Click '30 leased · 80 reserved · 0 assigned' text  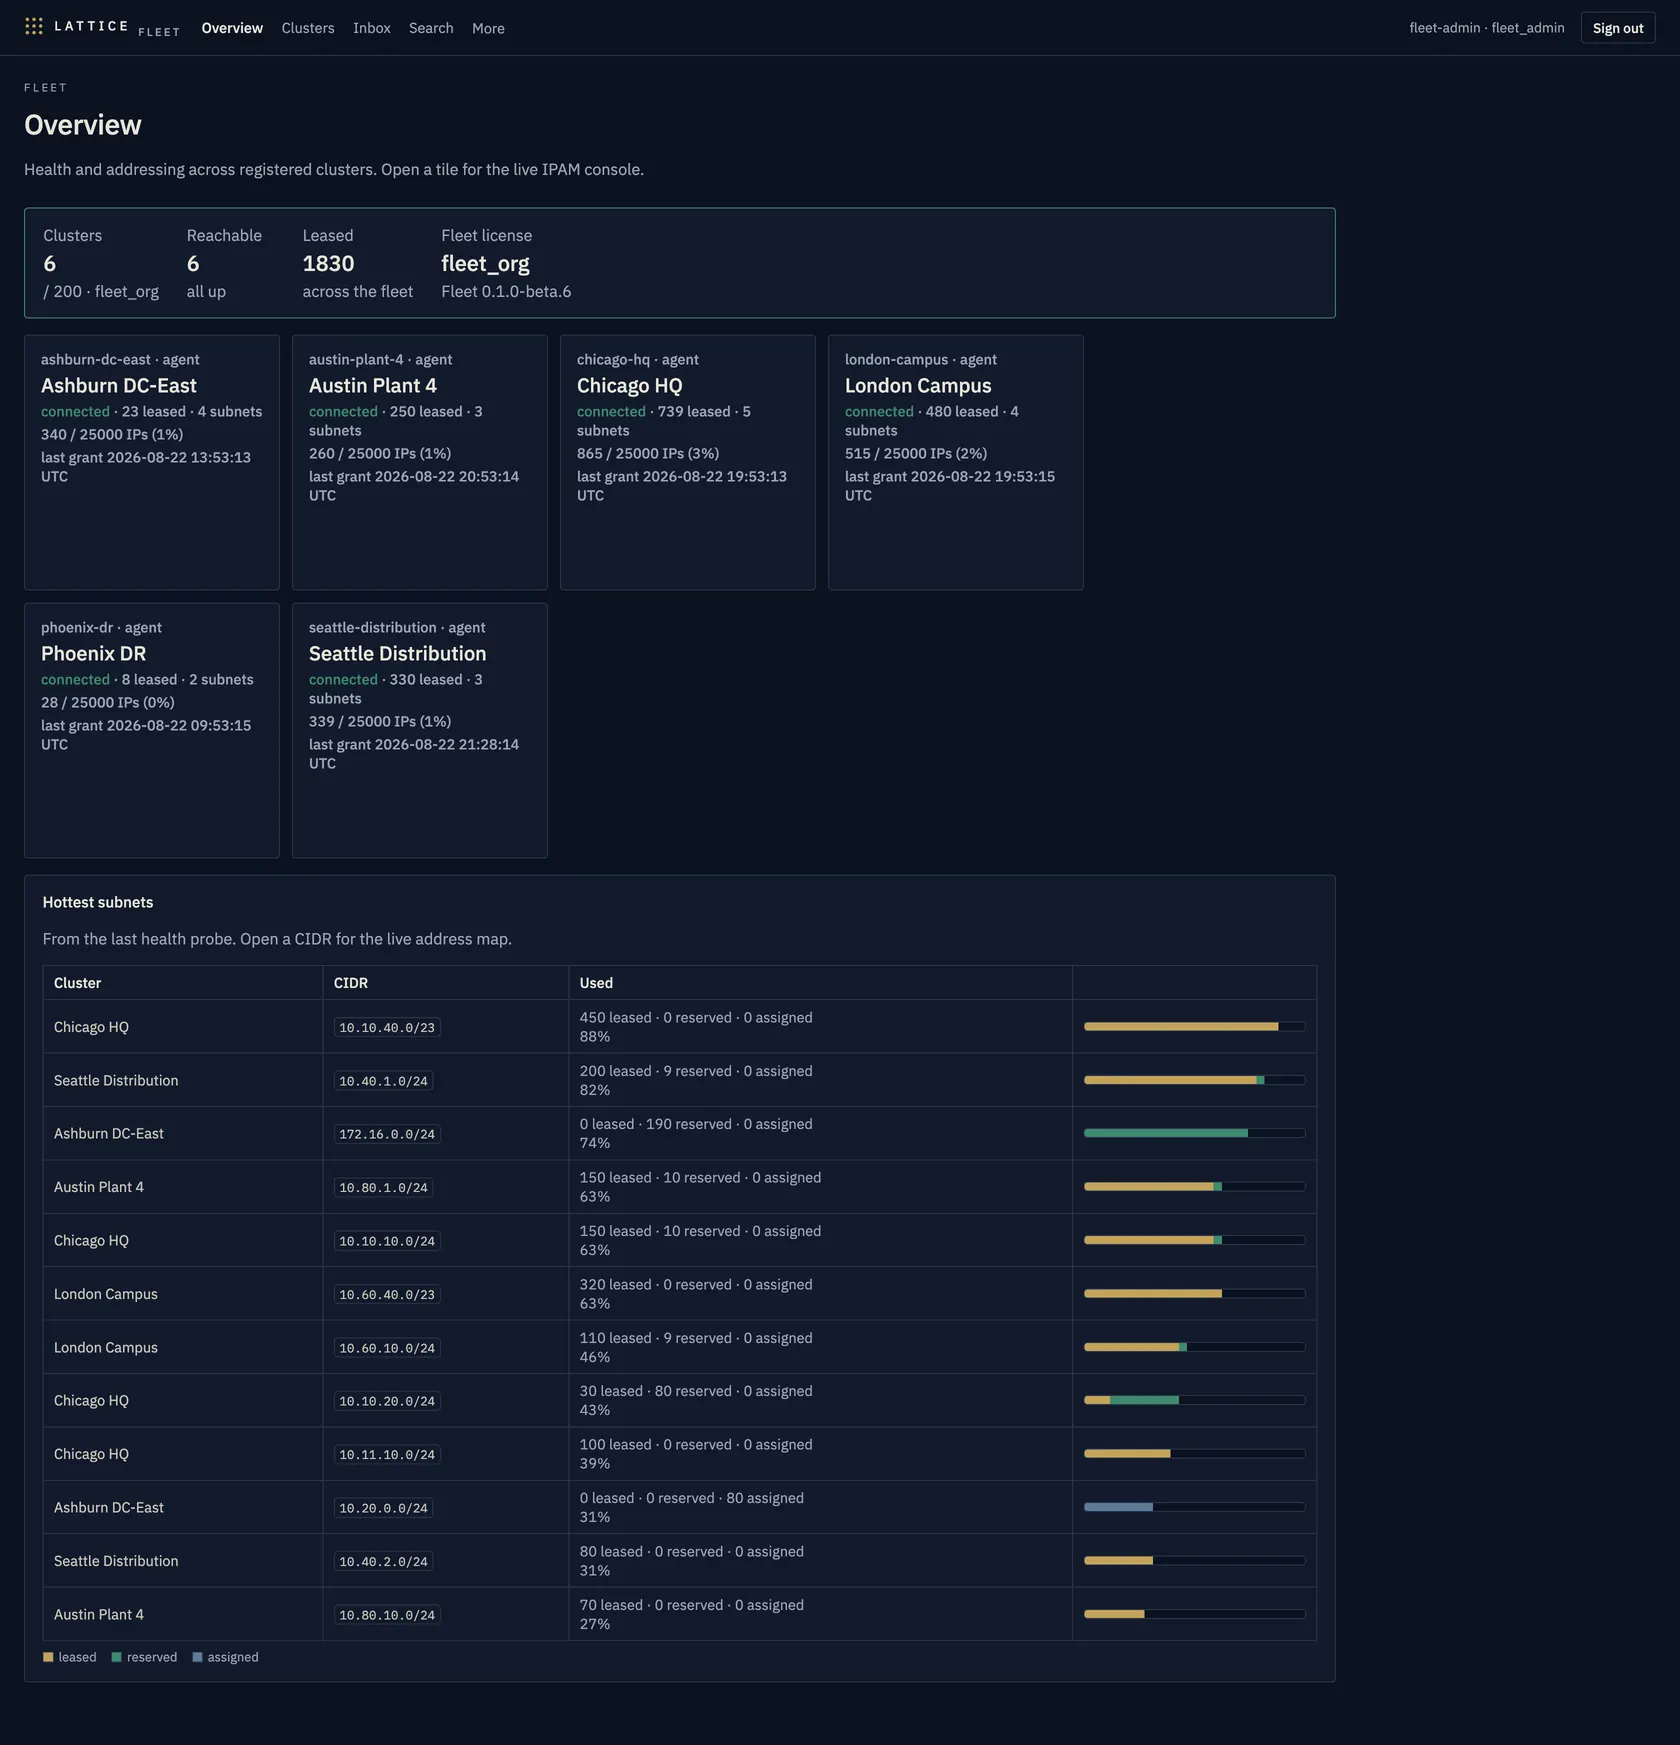(x=696, y=1391)
